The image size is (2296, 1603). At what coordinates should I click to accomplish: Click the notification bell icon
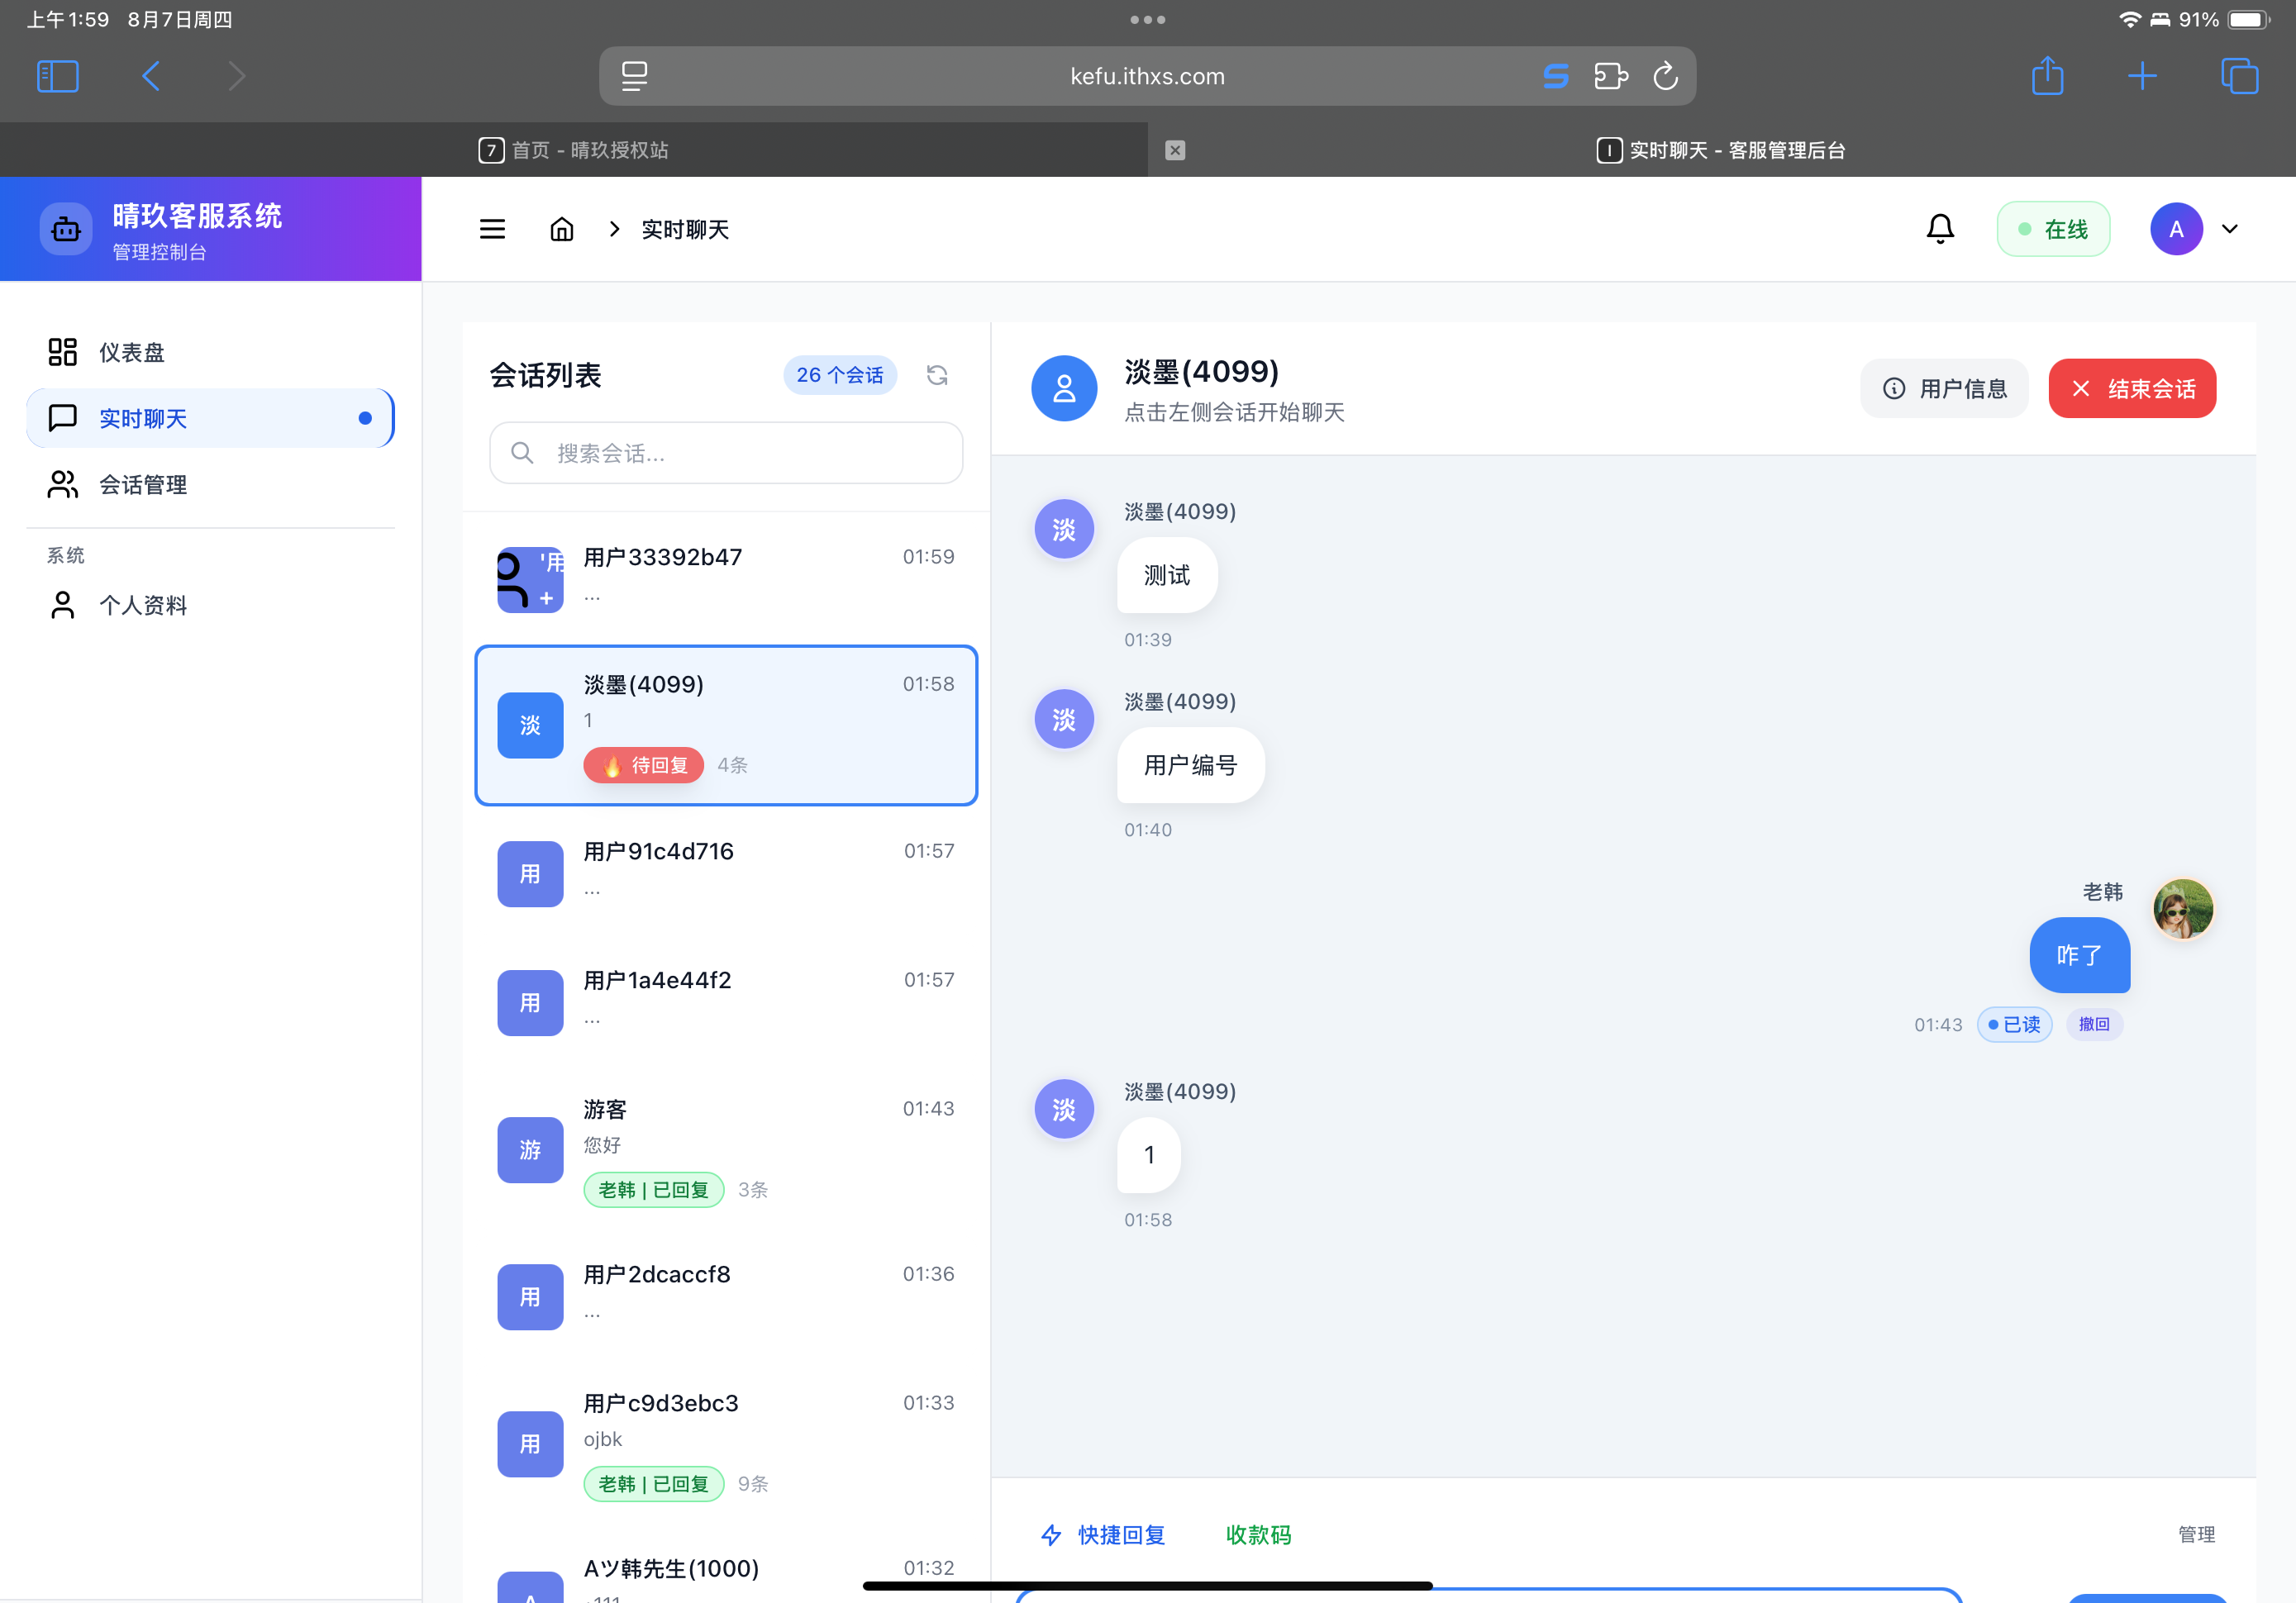click(x=1939, y=229)
